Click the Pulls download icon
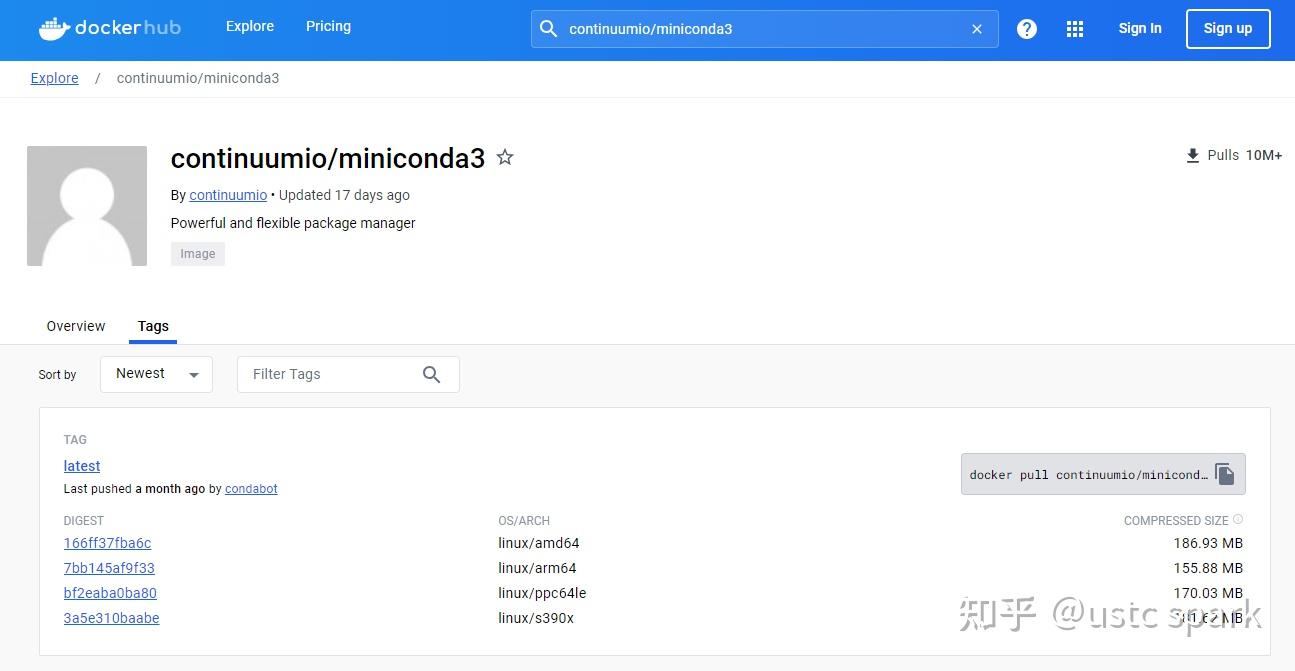The width and height of the screenshot is (1295, 671). point(1192,155)
